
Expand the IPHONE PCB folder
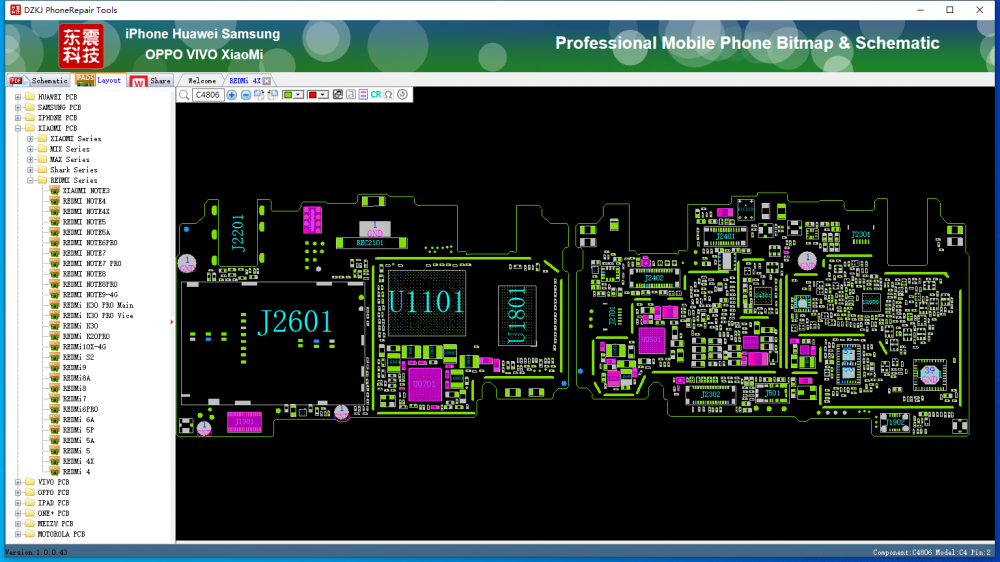coord(18,118)
